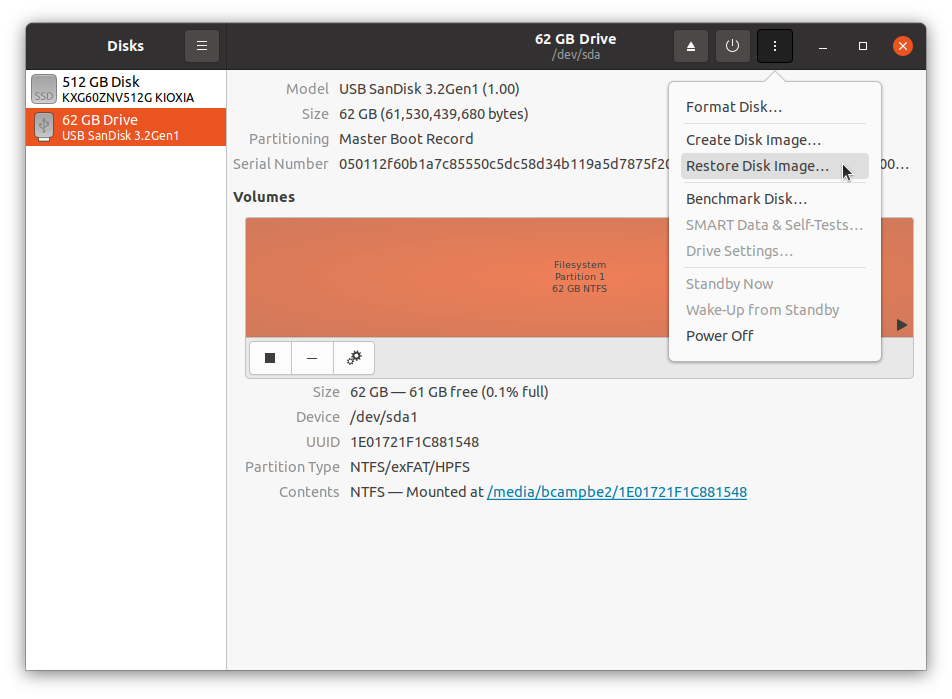Open Benchmark Disk… from the menu
Screen dimensions: 952x699
point(775,199)
